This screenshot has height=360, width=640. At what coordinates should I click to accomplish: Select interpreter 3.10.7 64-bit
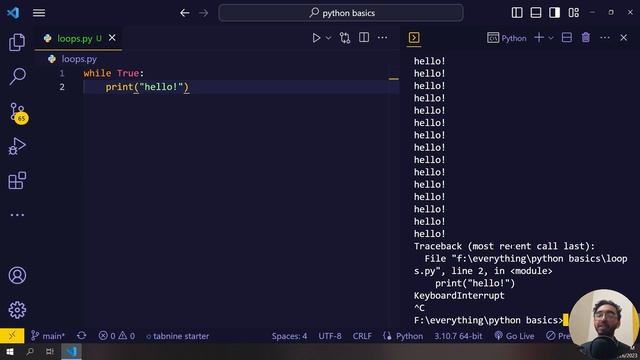click(x=458, y=336)
